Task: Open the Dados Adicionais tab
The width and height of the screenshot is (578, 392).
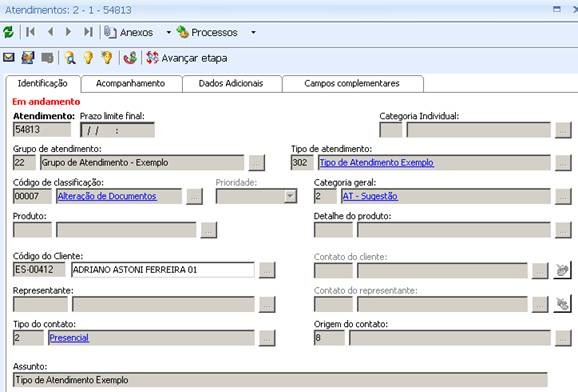Action: (x=231, y=84)
